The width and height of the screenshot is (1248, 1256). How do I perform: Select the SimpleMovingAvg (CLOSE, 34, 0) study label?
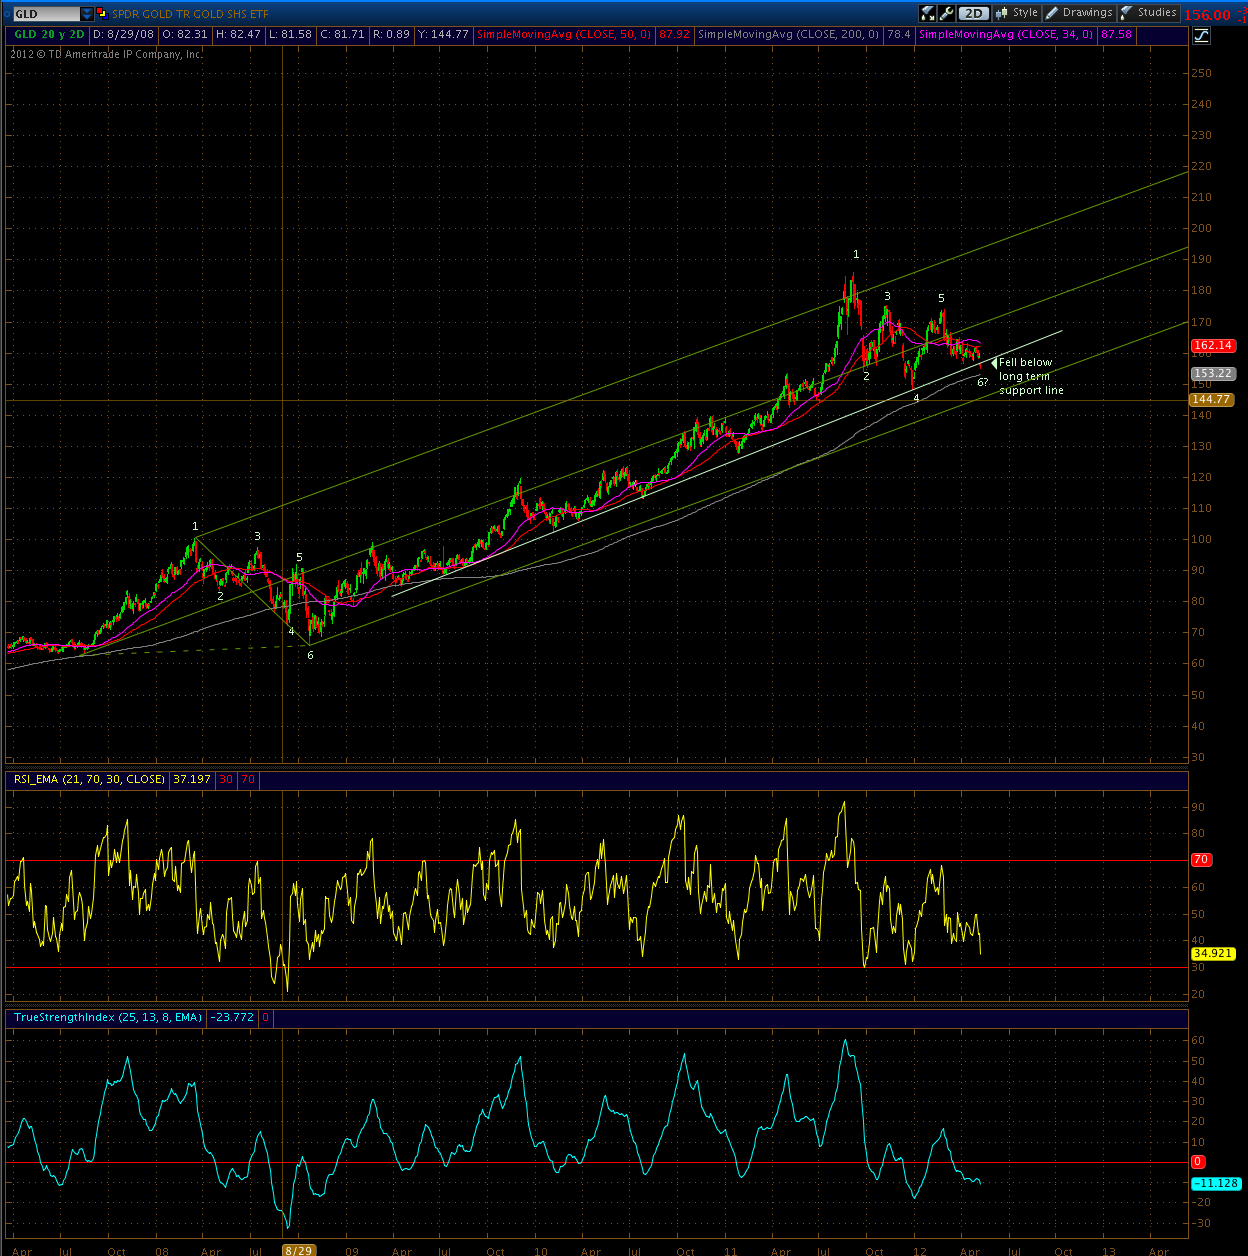[1006, 34]
